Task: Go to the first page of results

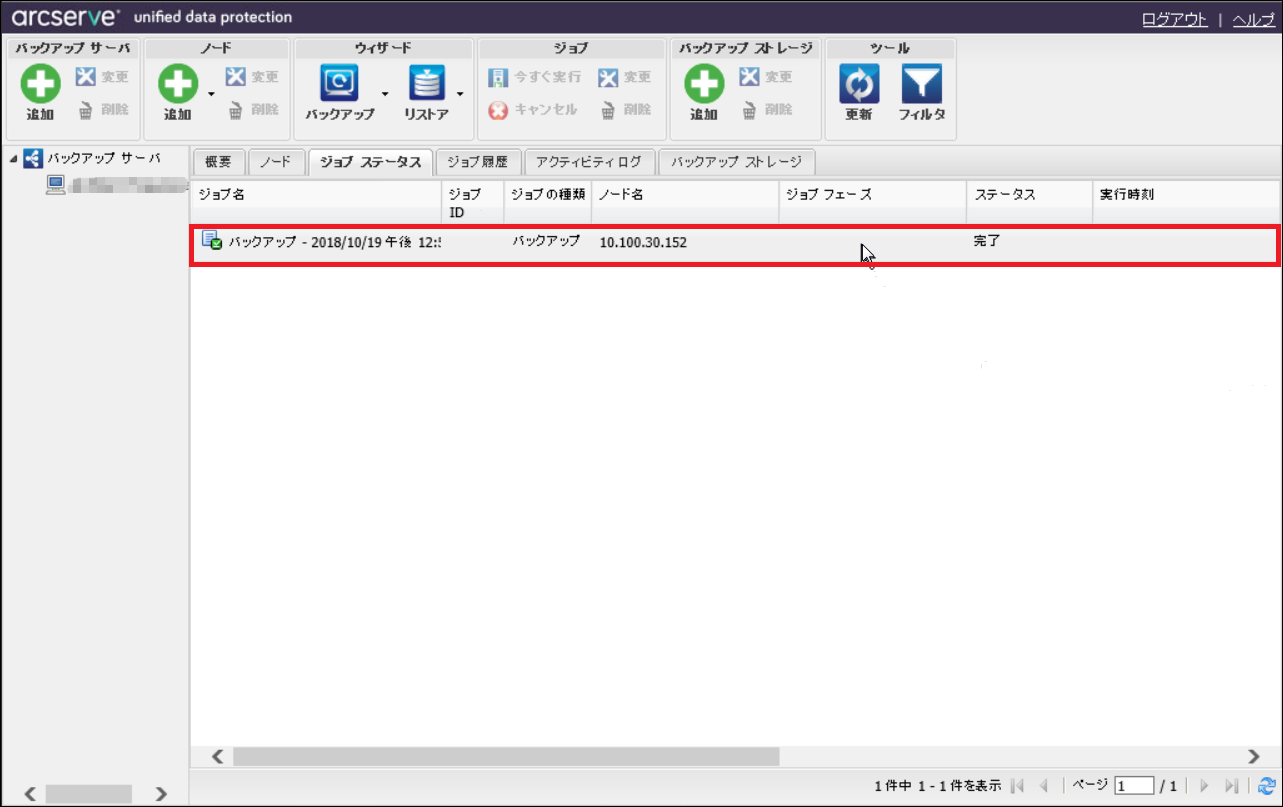Action: [x=1018, y=786]
